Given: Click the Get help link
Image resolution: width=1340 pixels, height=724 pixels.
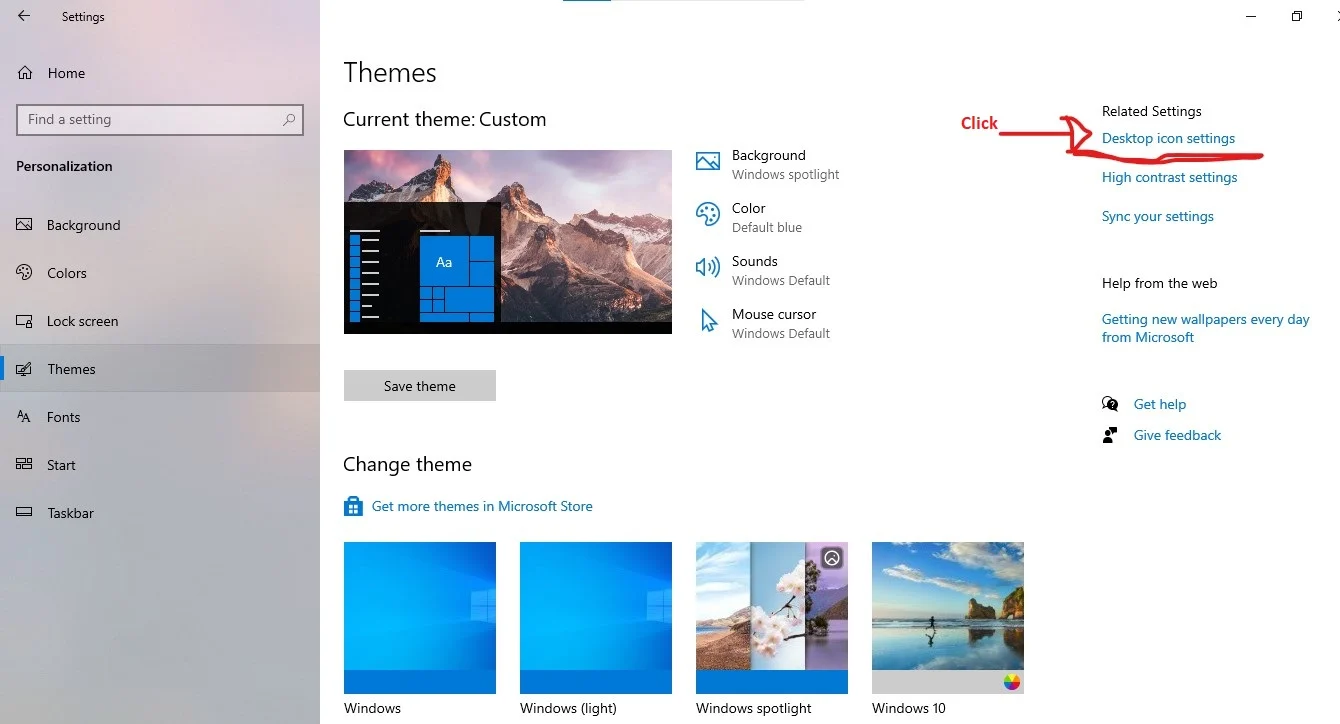Looking at the screenshot, I should 1159,404.
